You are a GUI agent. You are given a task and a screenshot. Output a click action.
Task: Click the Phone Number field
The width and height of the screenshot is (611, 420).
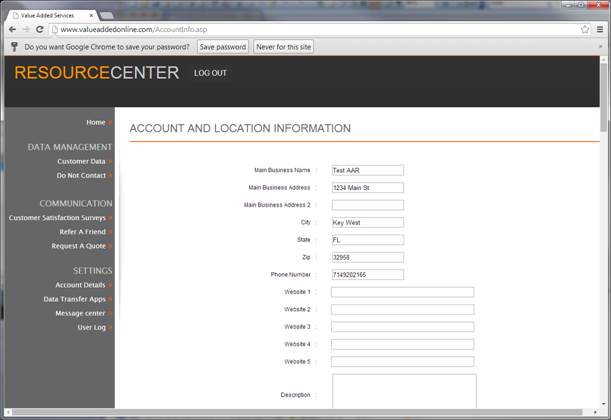click(x=367, y=275)
